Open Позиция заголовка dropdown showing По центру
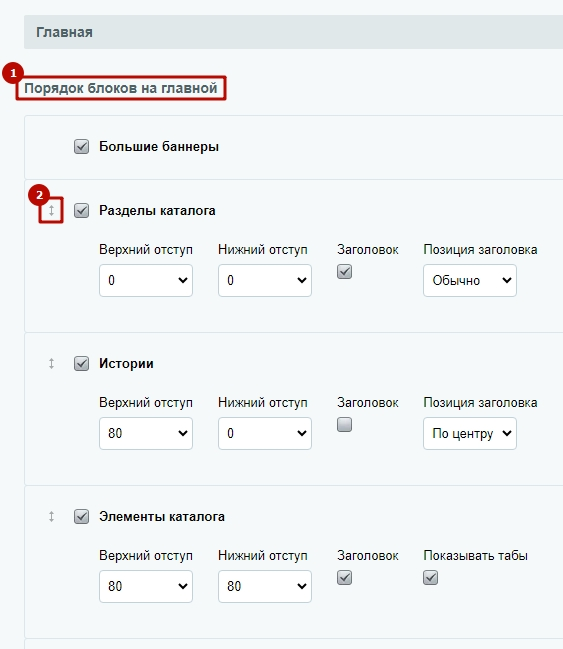 tap(470, 433)
